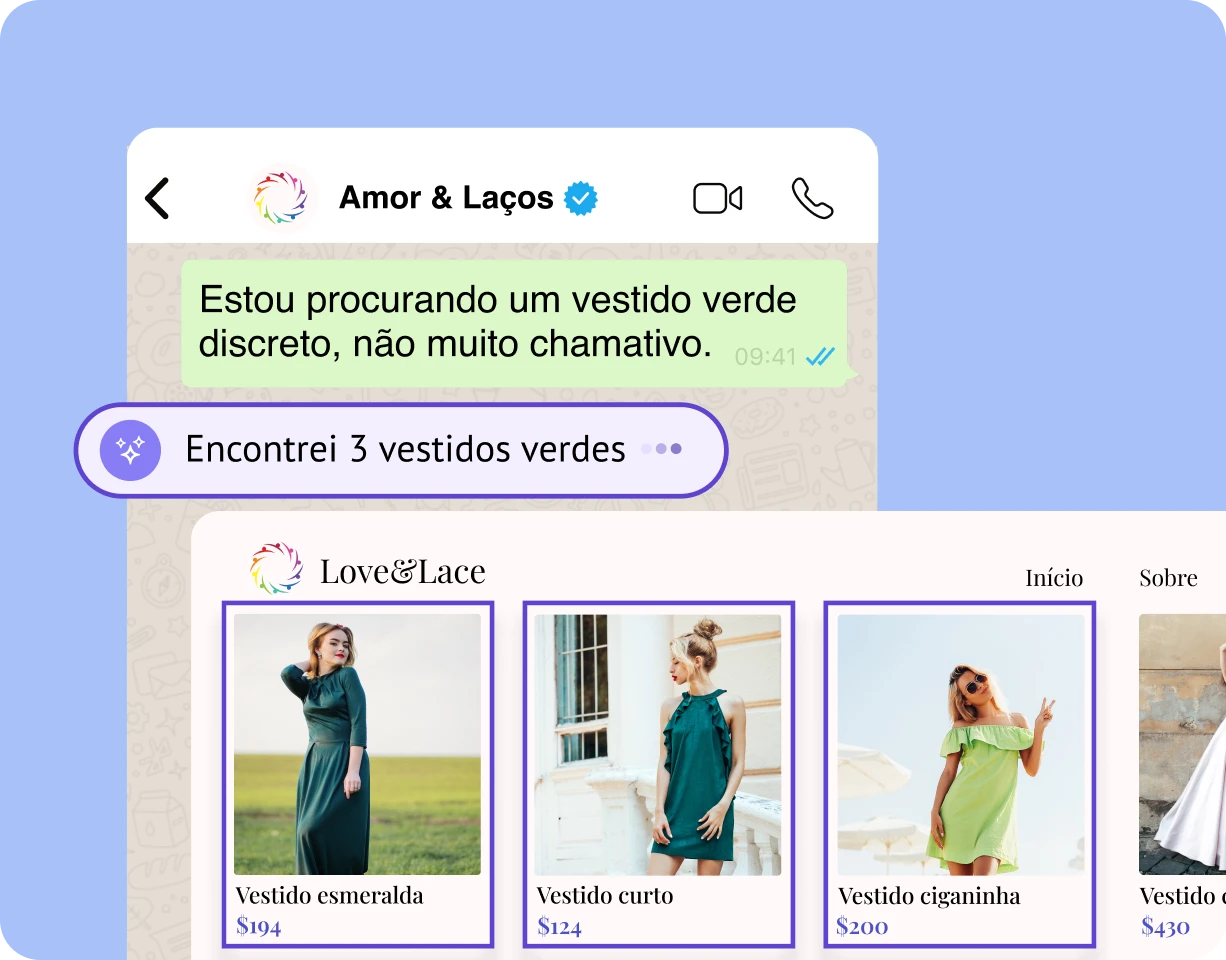This screenshot has height=960, width=1226.
Task: Select the light green ciganinha dress photo
Action: [x=960, y=744]
